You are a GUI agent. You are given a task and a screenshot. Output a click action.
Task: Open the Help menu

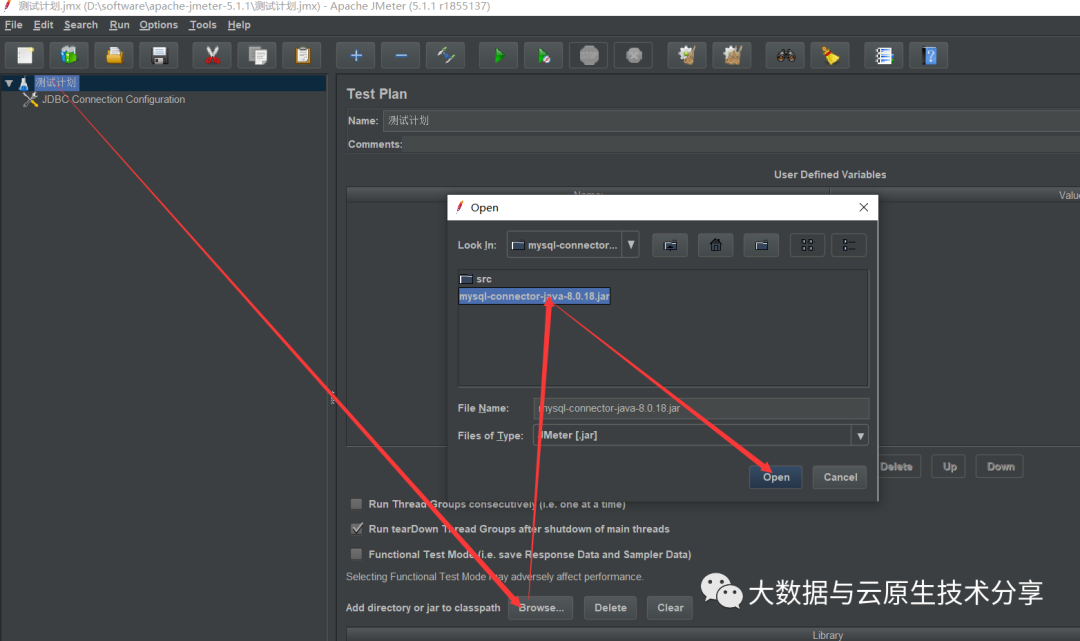click(239, 25)
